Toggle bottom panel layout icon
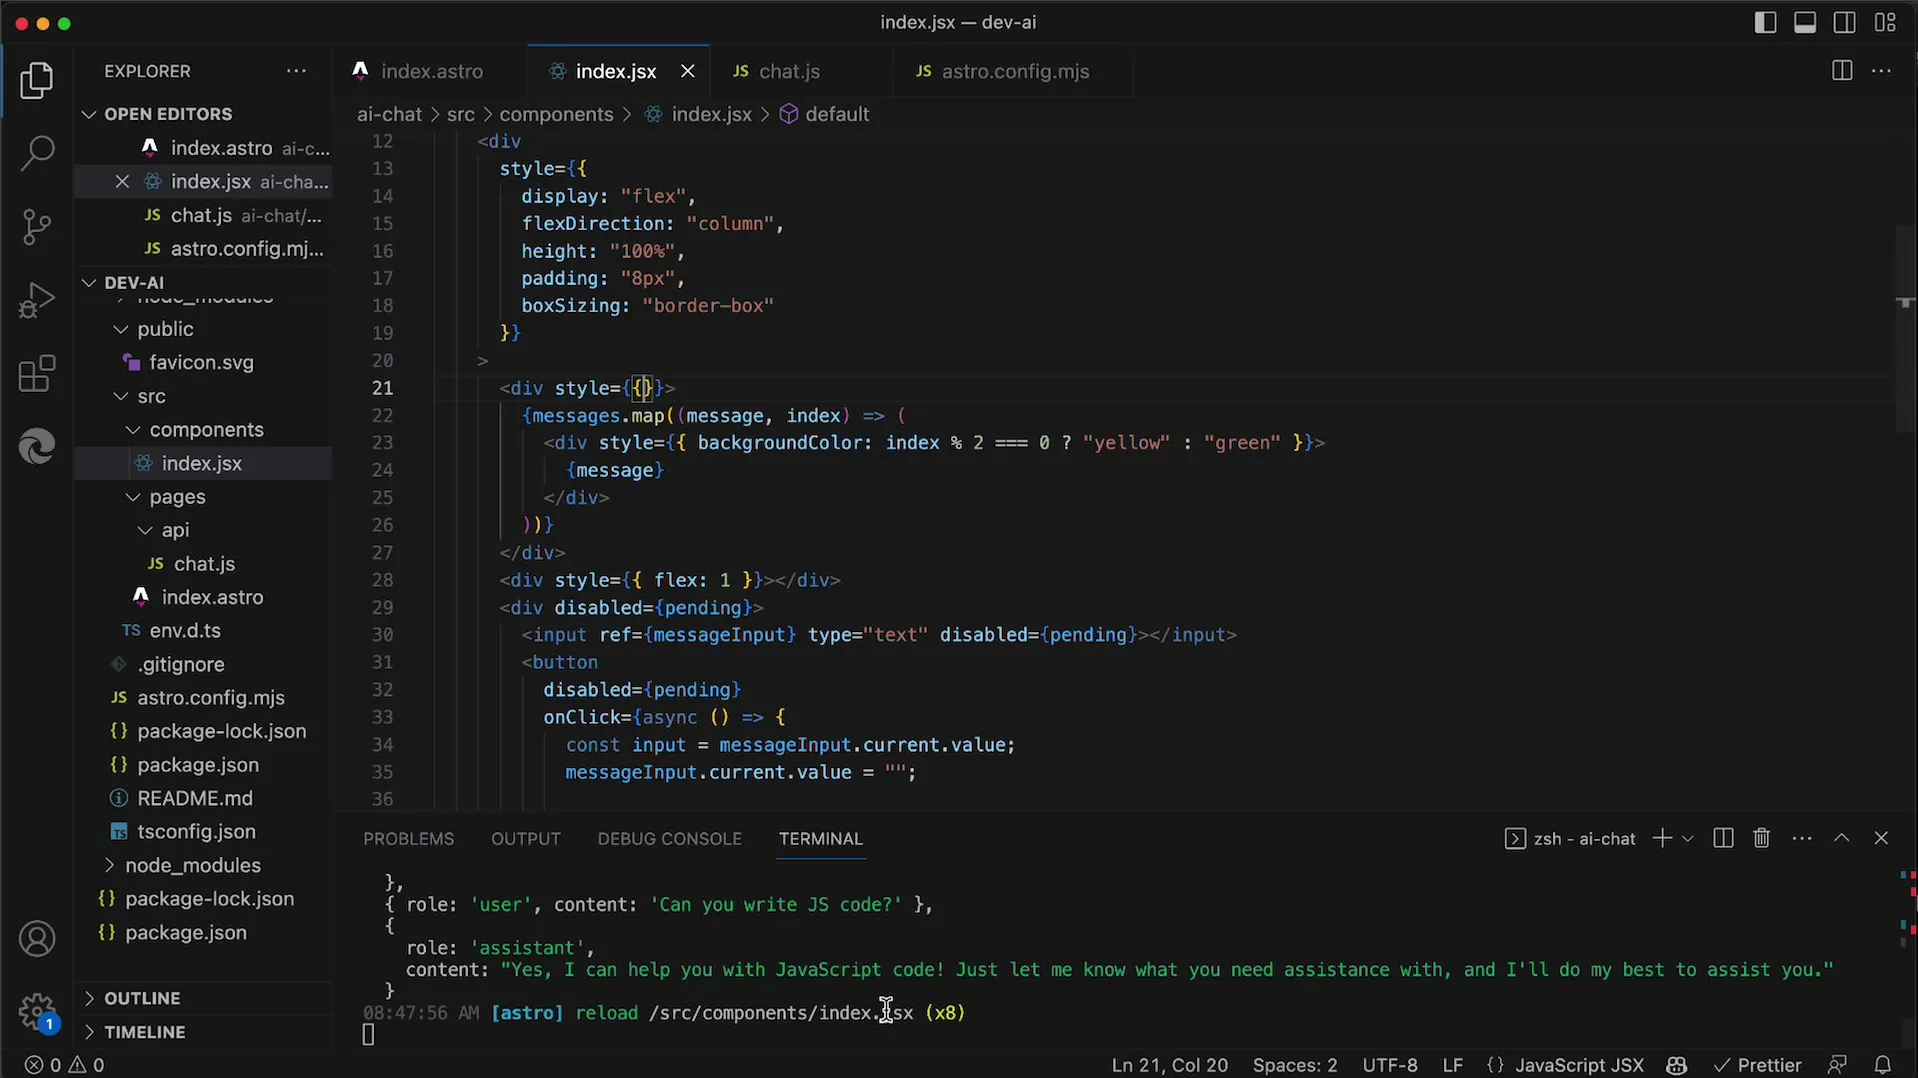1918x1078 pixels. 1805,22
